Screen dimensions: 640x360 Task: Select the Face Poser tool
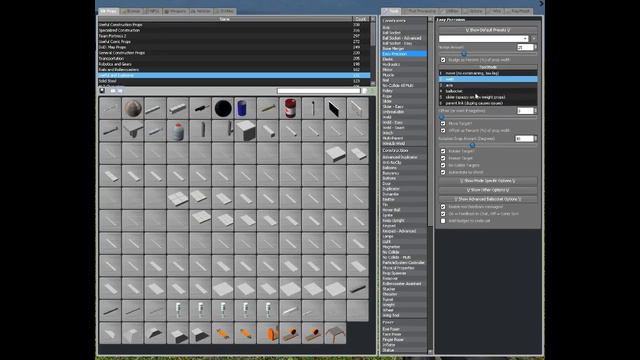click(404, 334)
